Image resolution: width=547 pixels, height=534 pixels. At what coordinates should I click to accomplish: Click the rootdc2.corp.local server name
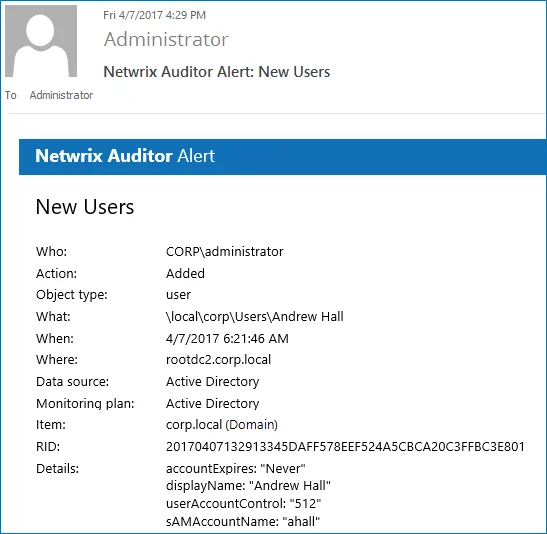tap(218, 360)
